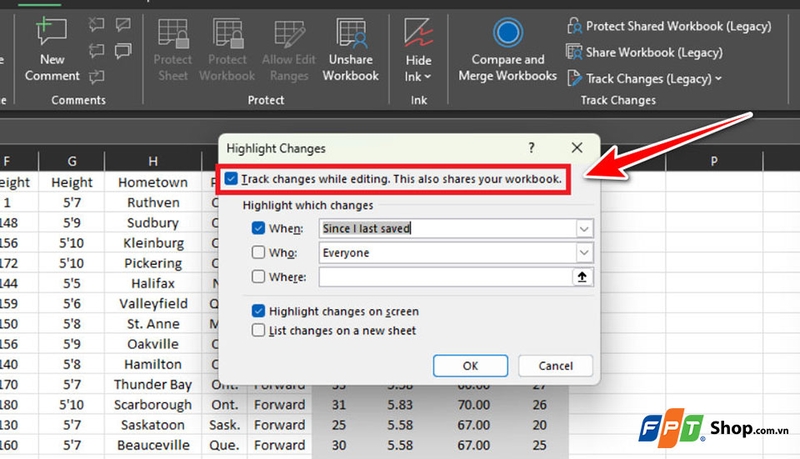Viewport: 800px width, 459px height.
Task: Click the Pickering cell
Action: [x=153, y=263]
